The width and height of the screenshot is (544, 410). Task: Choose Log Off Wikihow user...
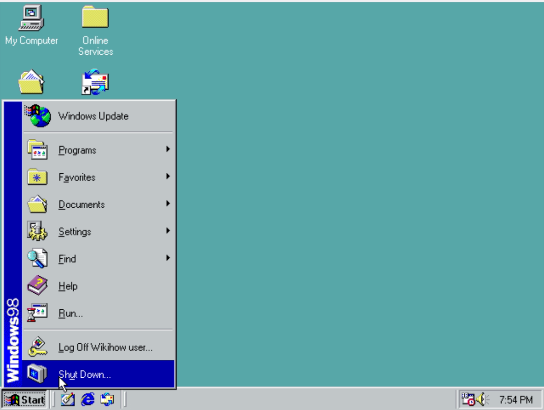click(x=99, y=347)
